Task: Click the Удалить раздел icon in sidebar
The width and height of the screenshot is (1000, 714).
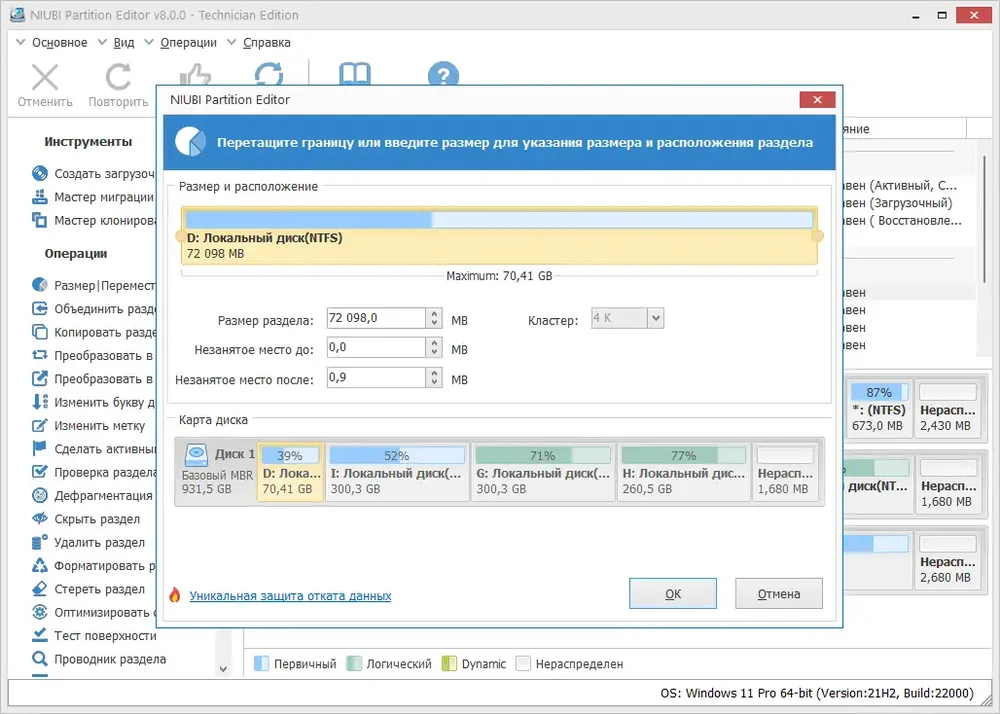Action: (x=40, y=542)
